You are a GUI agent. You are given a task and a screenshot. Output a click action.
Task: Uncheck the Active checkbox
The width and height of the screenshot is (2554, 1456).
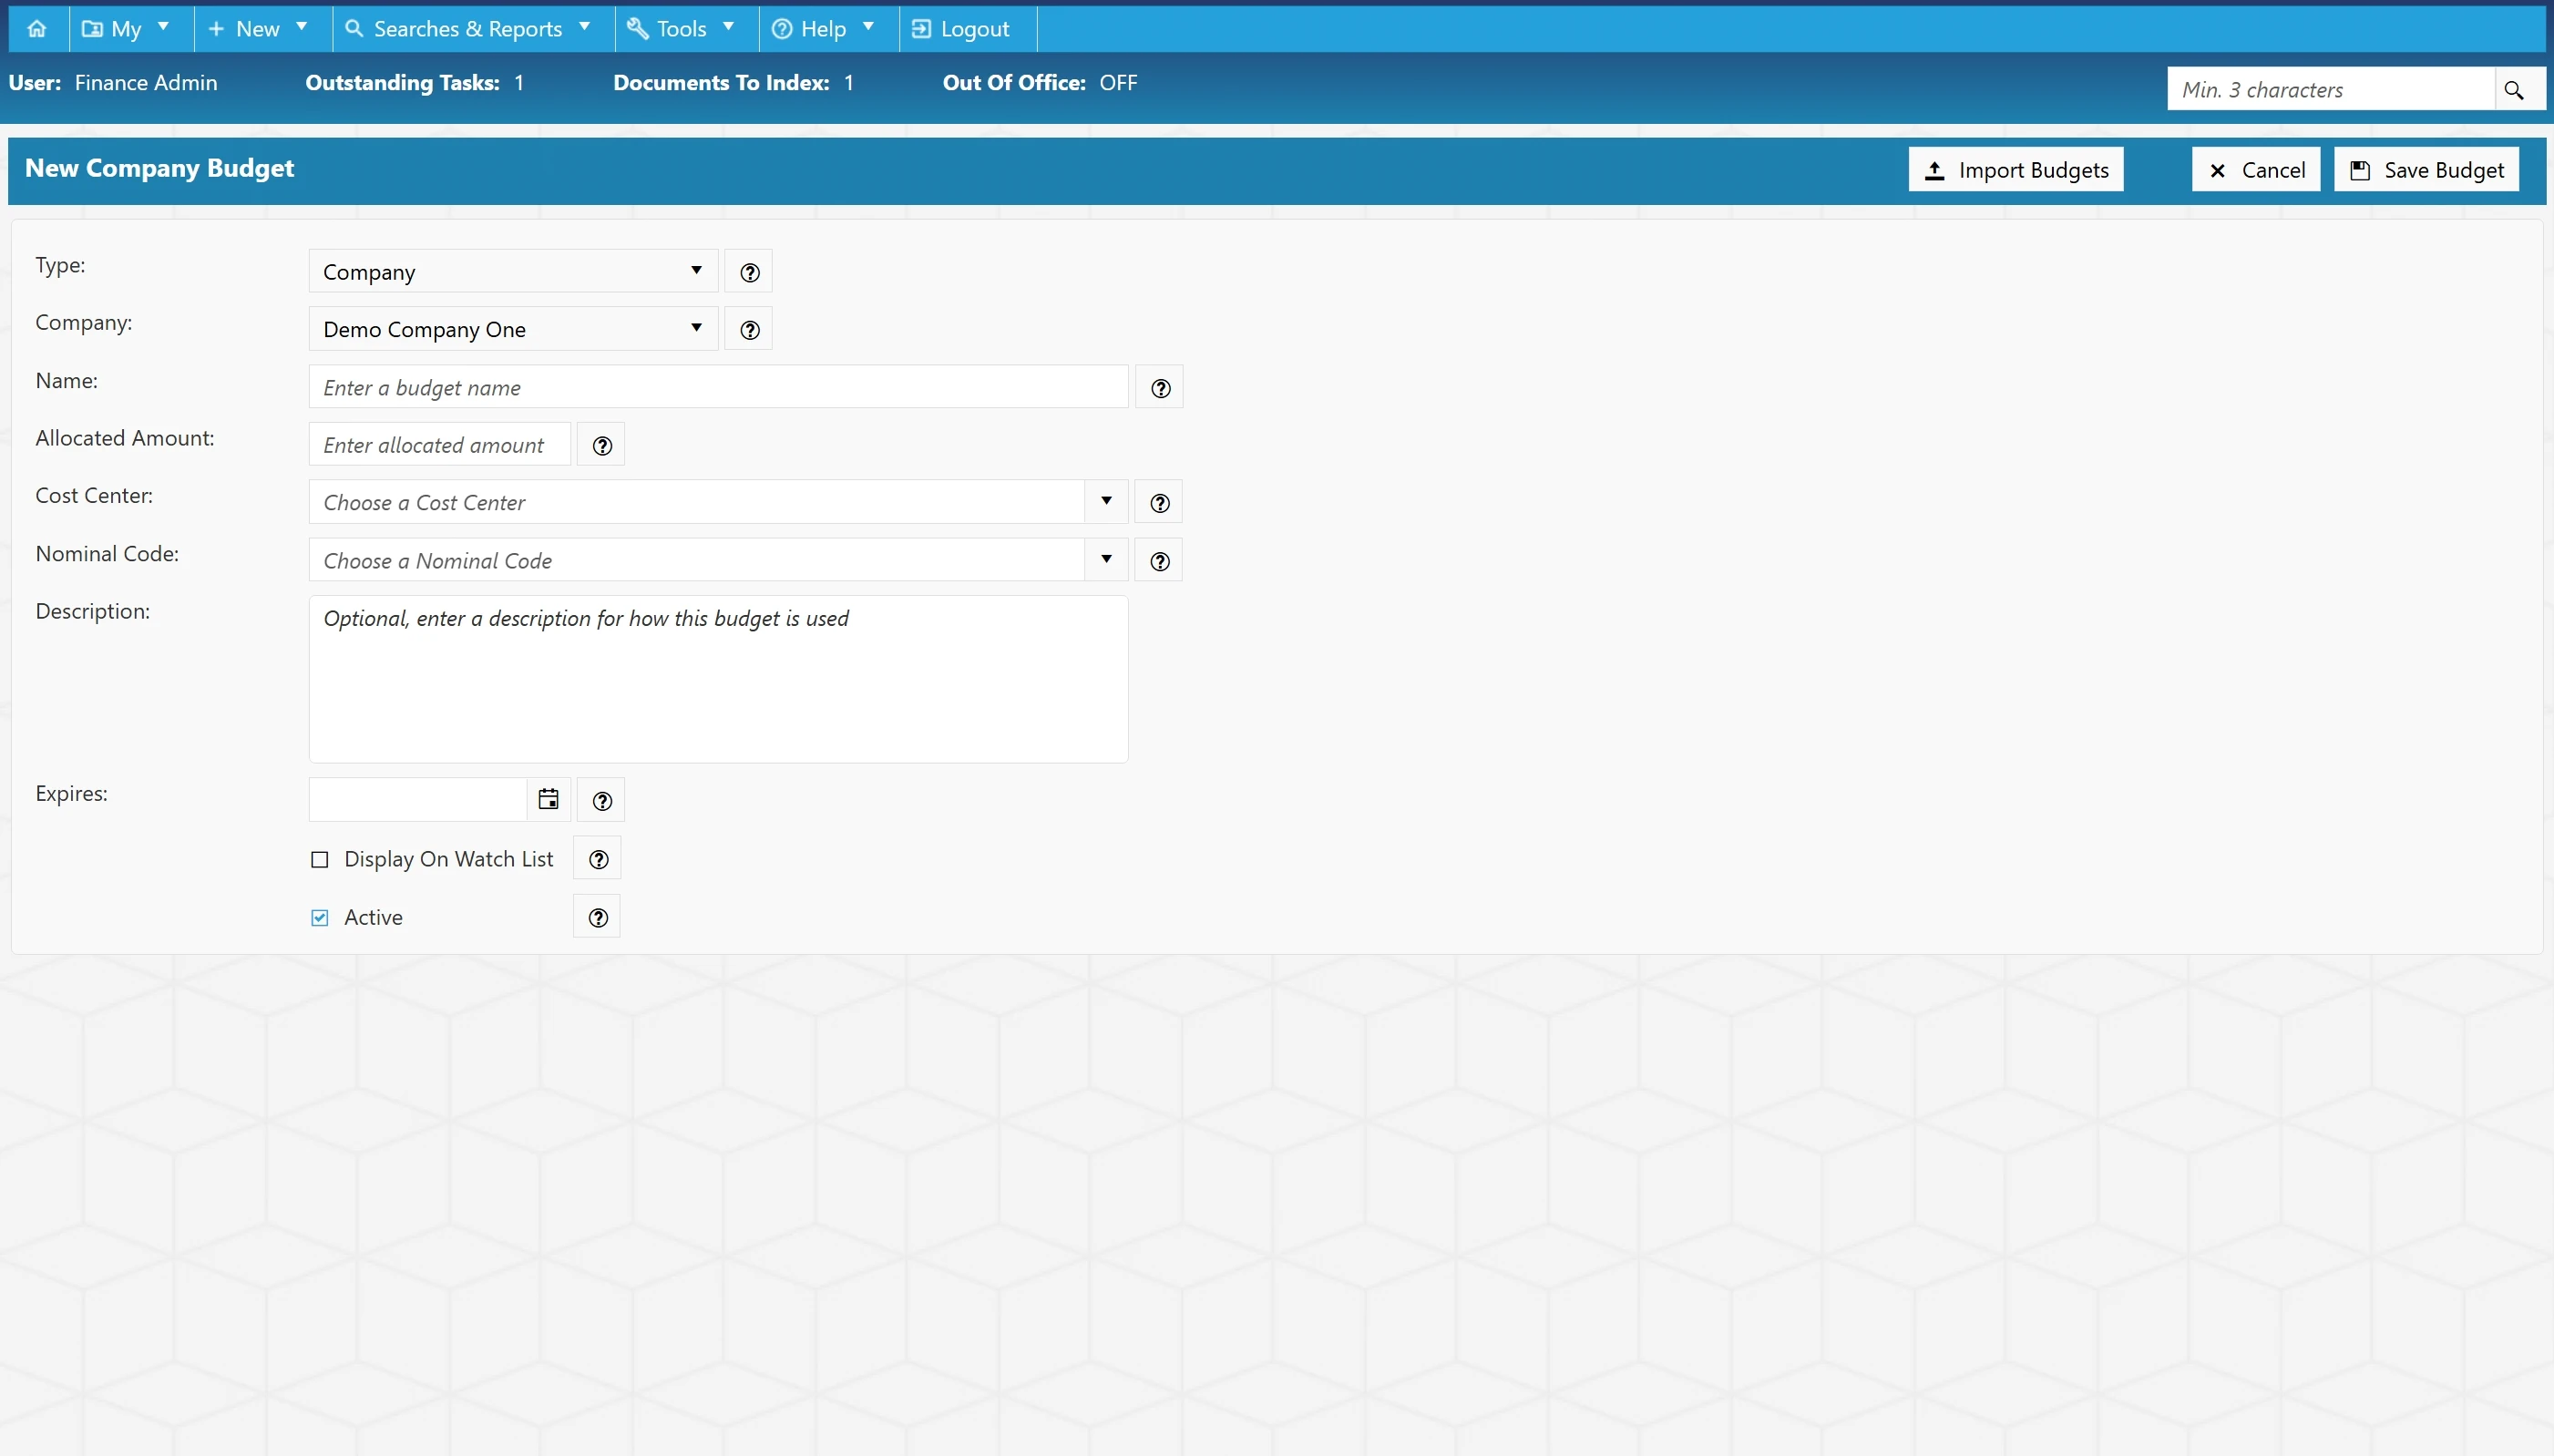pos(320,917)
